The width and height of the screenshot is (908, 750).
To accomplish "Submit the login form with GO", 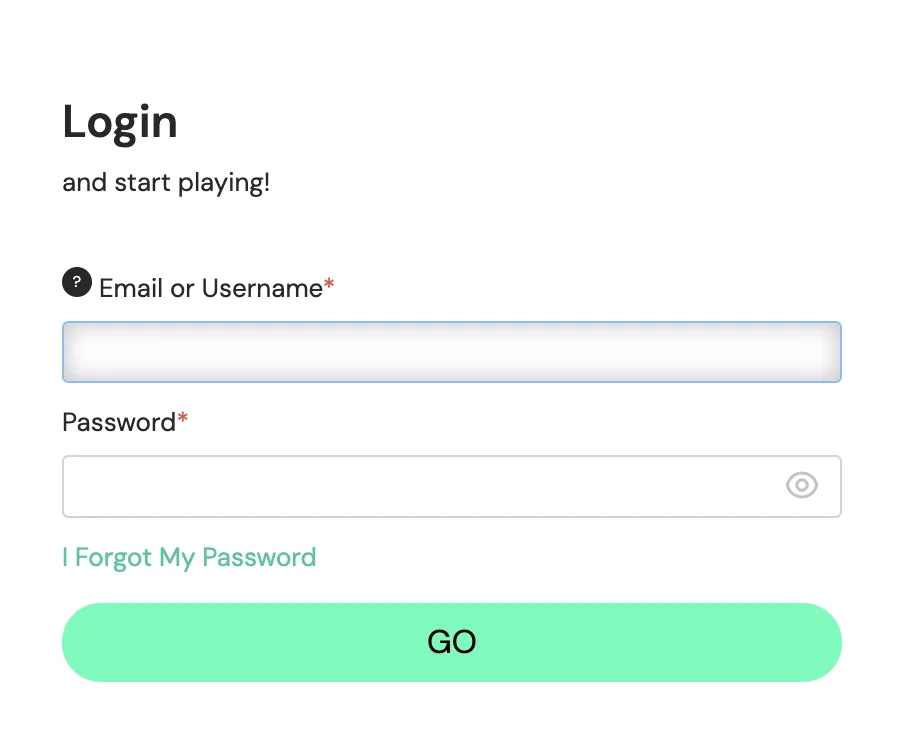I will [x=452, y=642].
